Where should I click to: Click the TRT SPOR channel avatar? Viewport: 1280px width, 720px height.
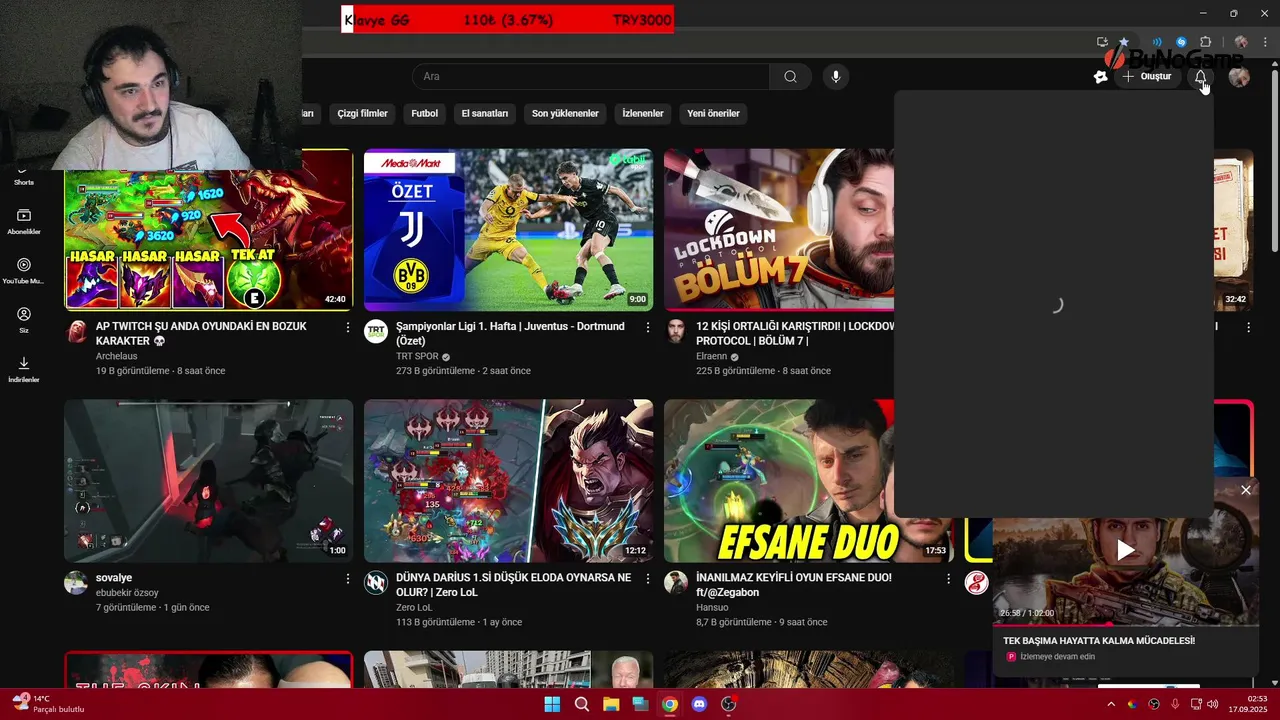376,332
